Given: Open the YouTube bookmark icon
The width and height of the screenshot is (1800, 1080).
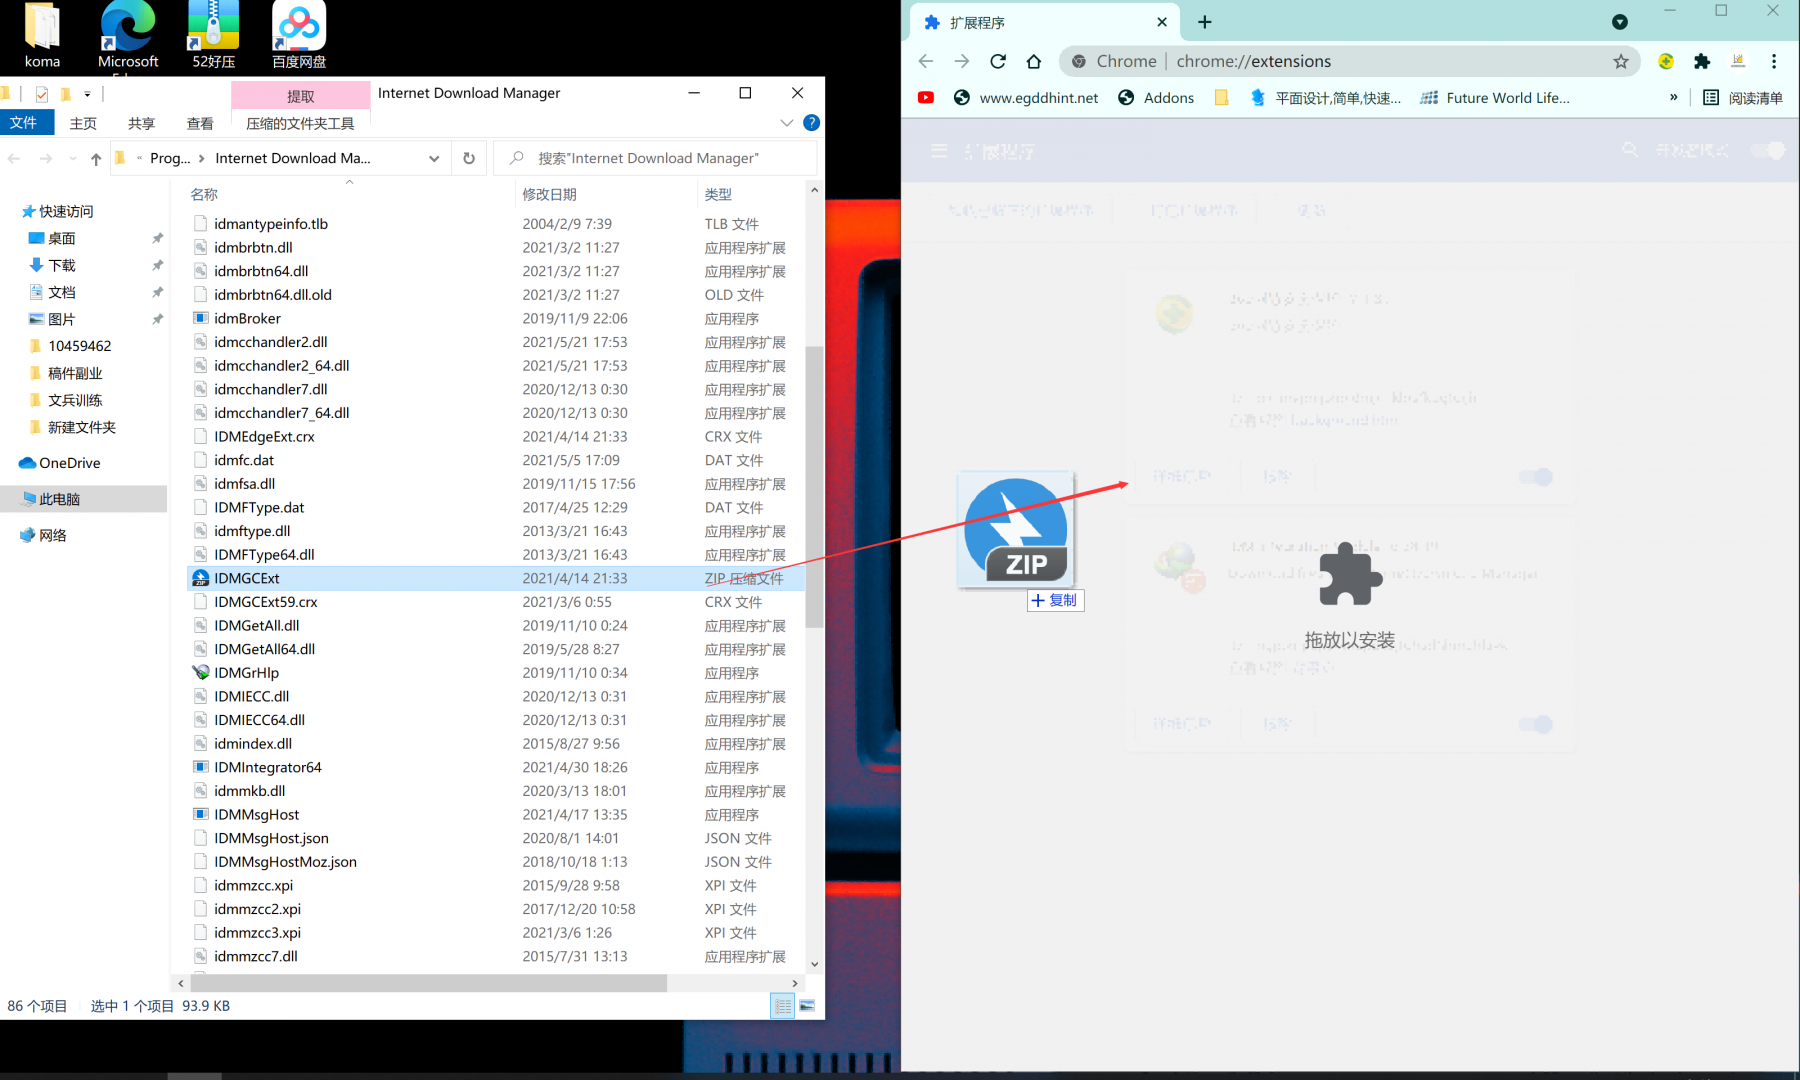Looking at the screenshot, I should tap(926, 98).
